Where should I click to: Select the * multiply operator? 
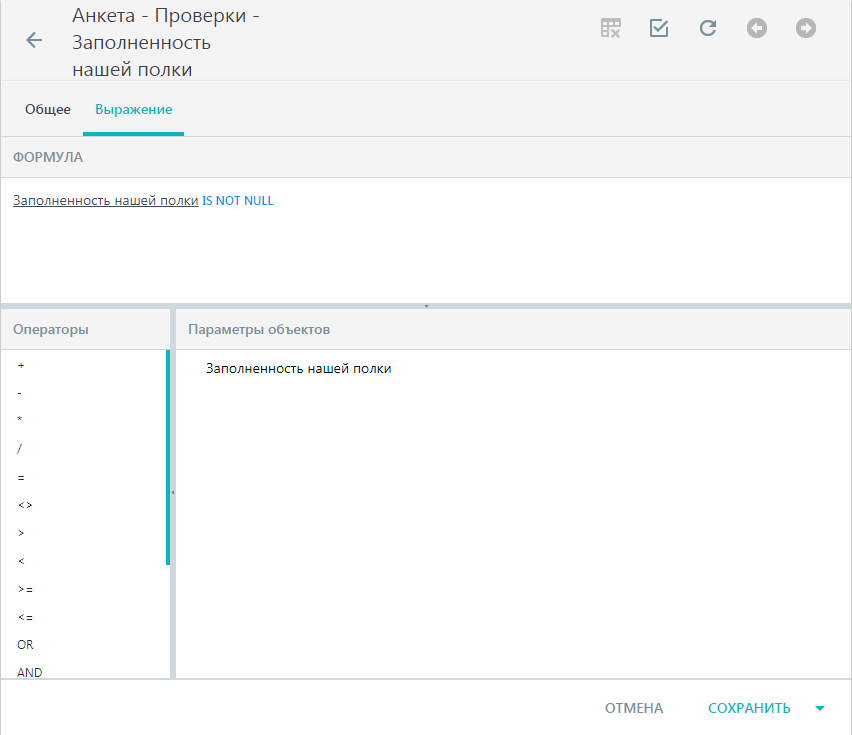coord(20,420)
